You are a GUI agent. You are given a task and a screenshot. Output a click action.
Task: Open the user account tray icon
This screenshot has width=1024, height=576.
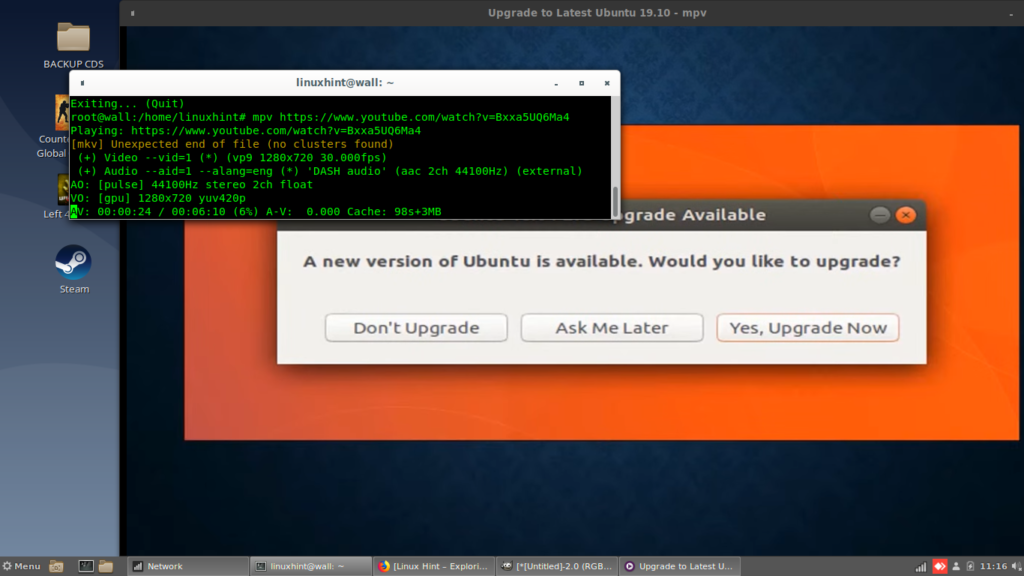(956, 566)
